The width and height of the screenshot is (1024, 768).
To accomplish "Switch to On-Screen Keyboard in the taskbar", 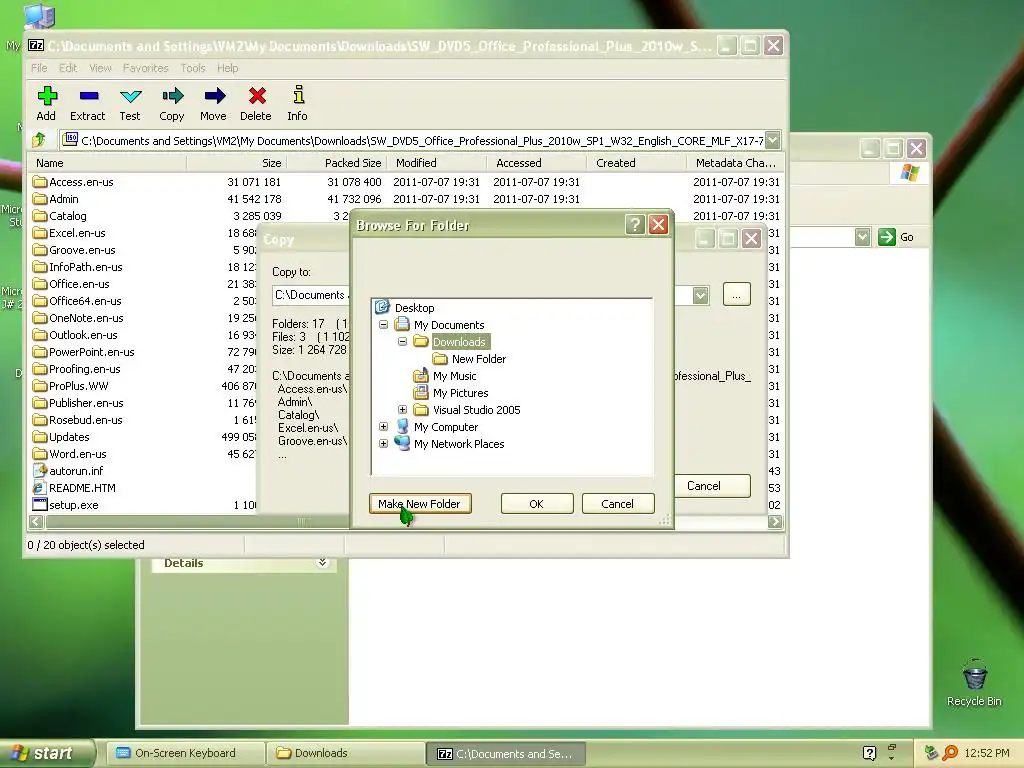I will tap(185, 753).
